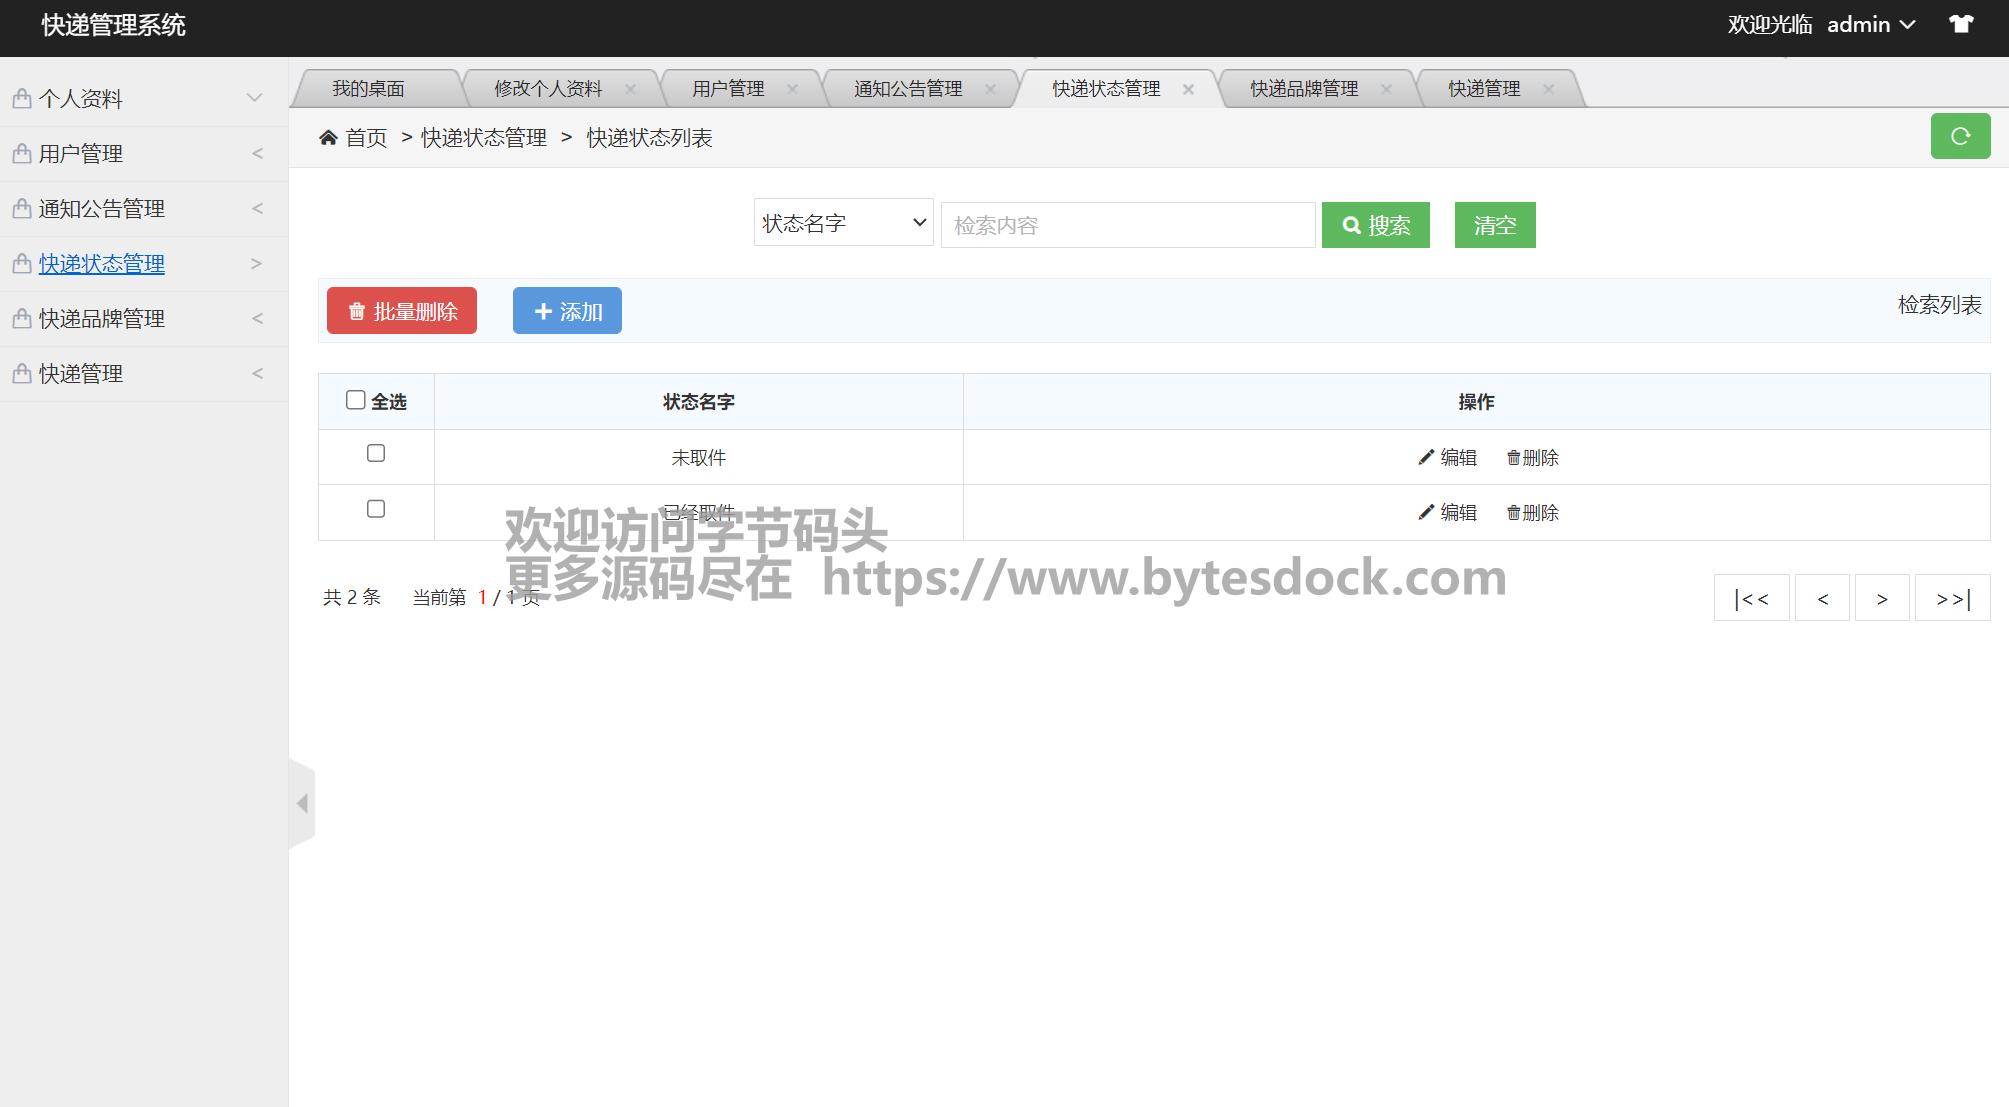Check the 未取件 row checkbox
Image resolution: width=2009 pixels, height=1107 pixels.
point(376,453)
